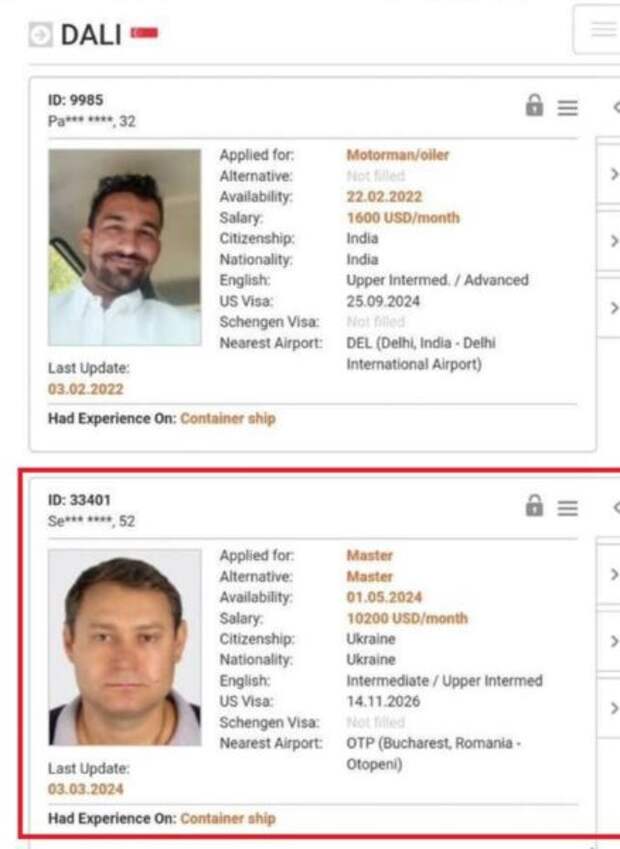Click Container ship link on ID 33401 card
This screenshot has height=849, width=620.
(x=228, y=819)
